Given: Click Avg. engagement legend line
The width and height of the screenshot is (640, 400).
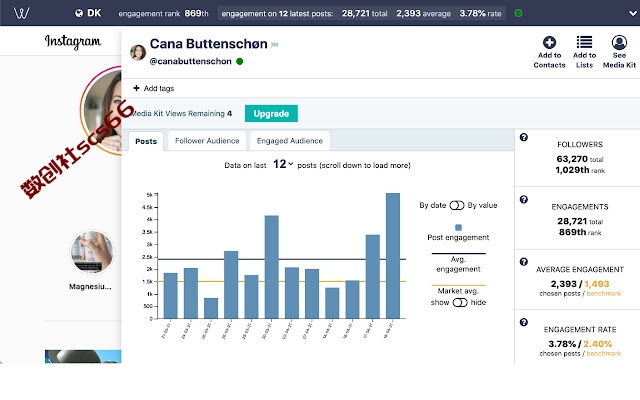Looking at the screenshot, I should click(x=459, y=253).
